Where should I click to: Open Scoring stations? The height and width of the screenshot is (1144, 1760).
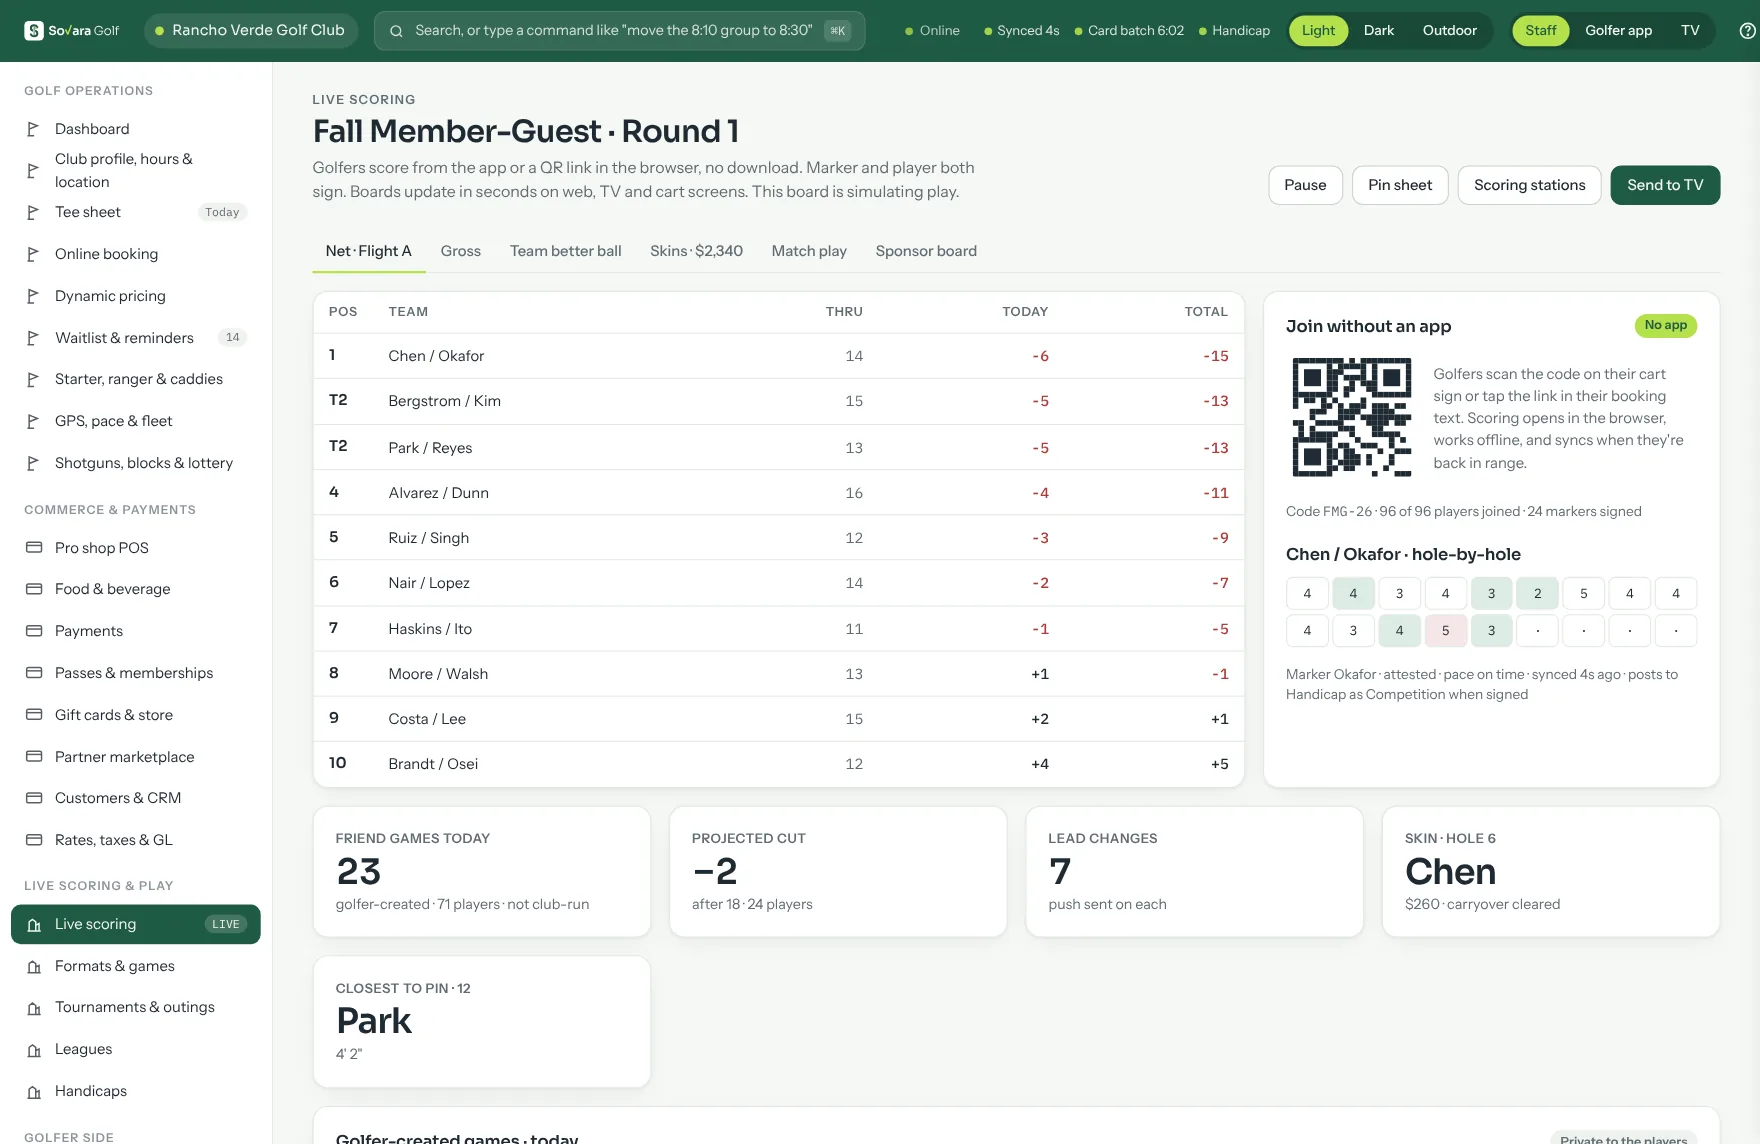(1529, 185)
